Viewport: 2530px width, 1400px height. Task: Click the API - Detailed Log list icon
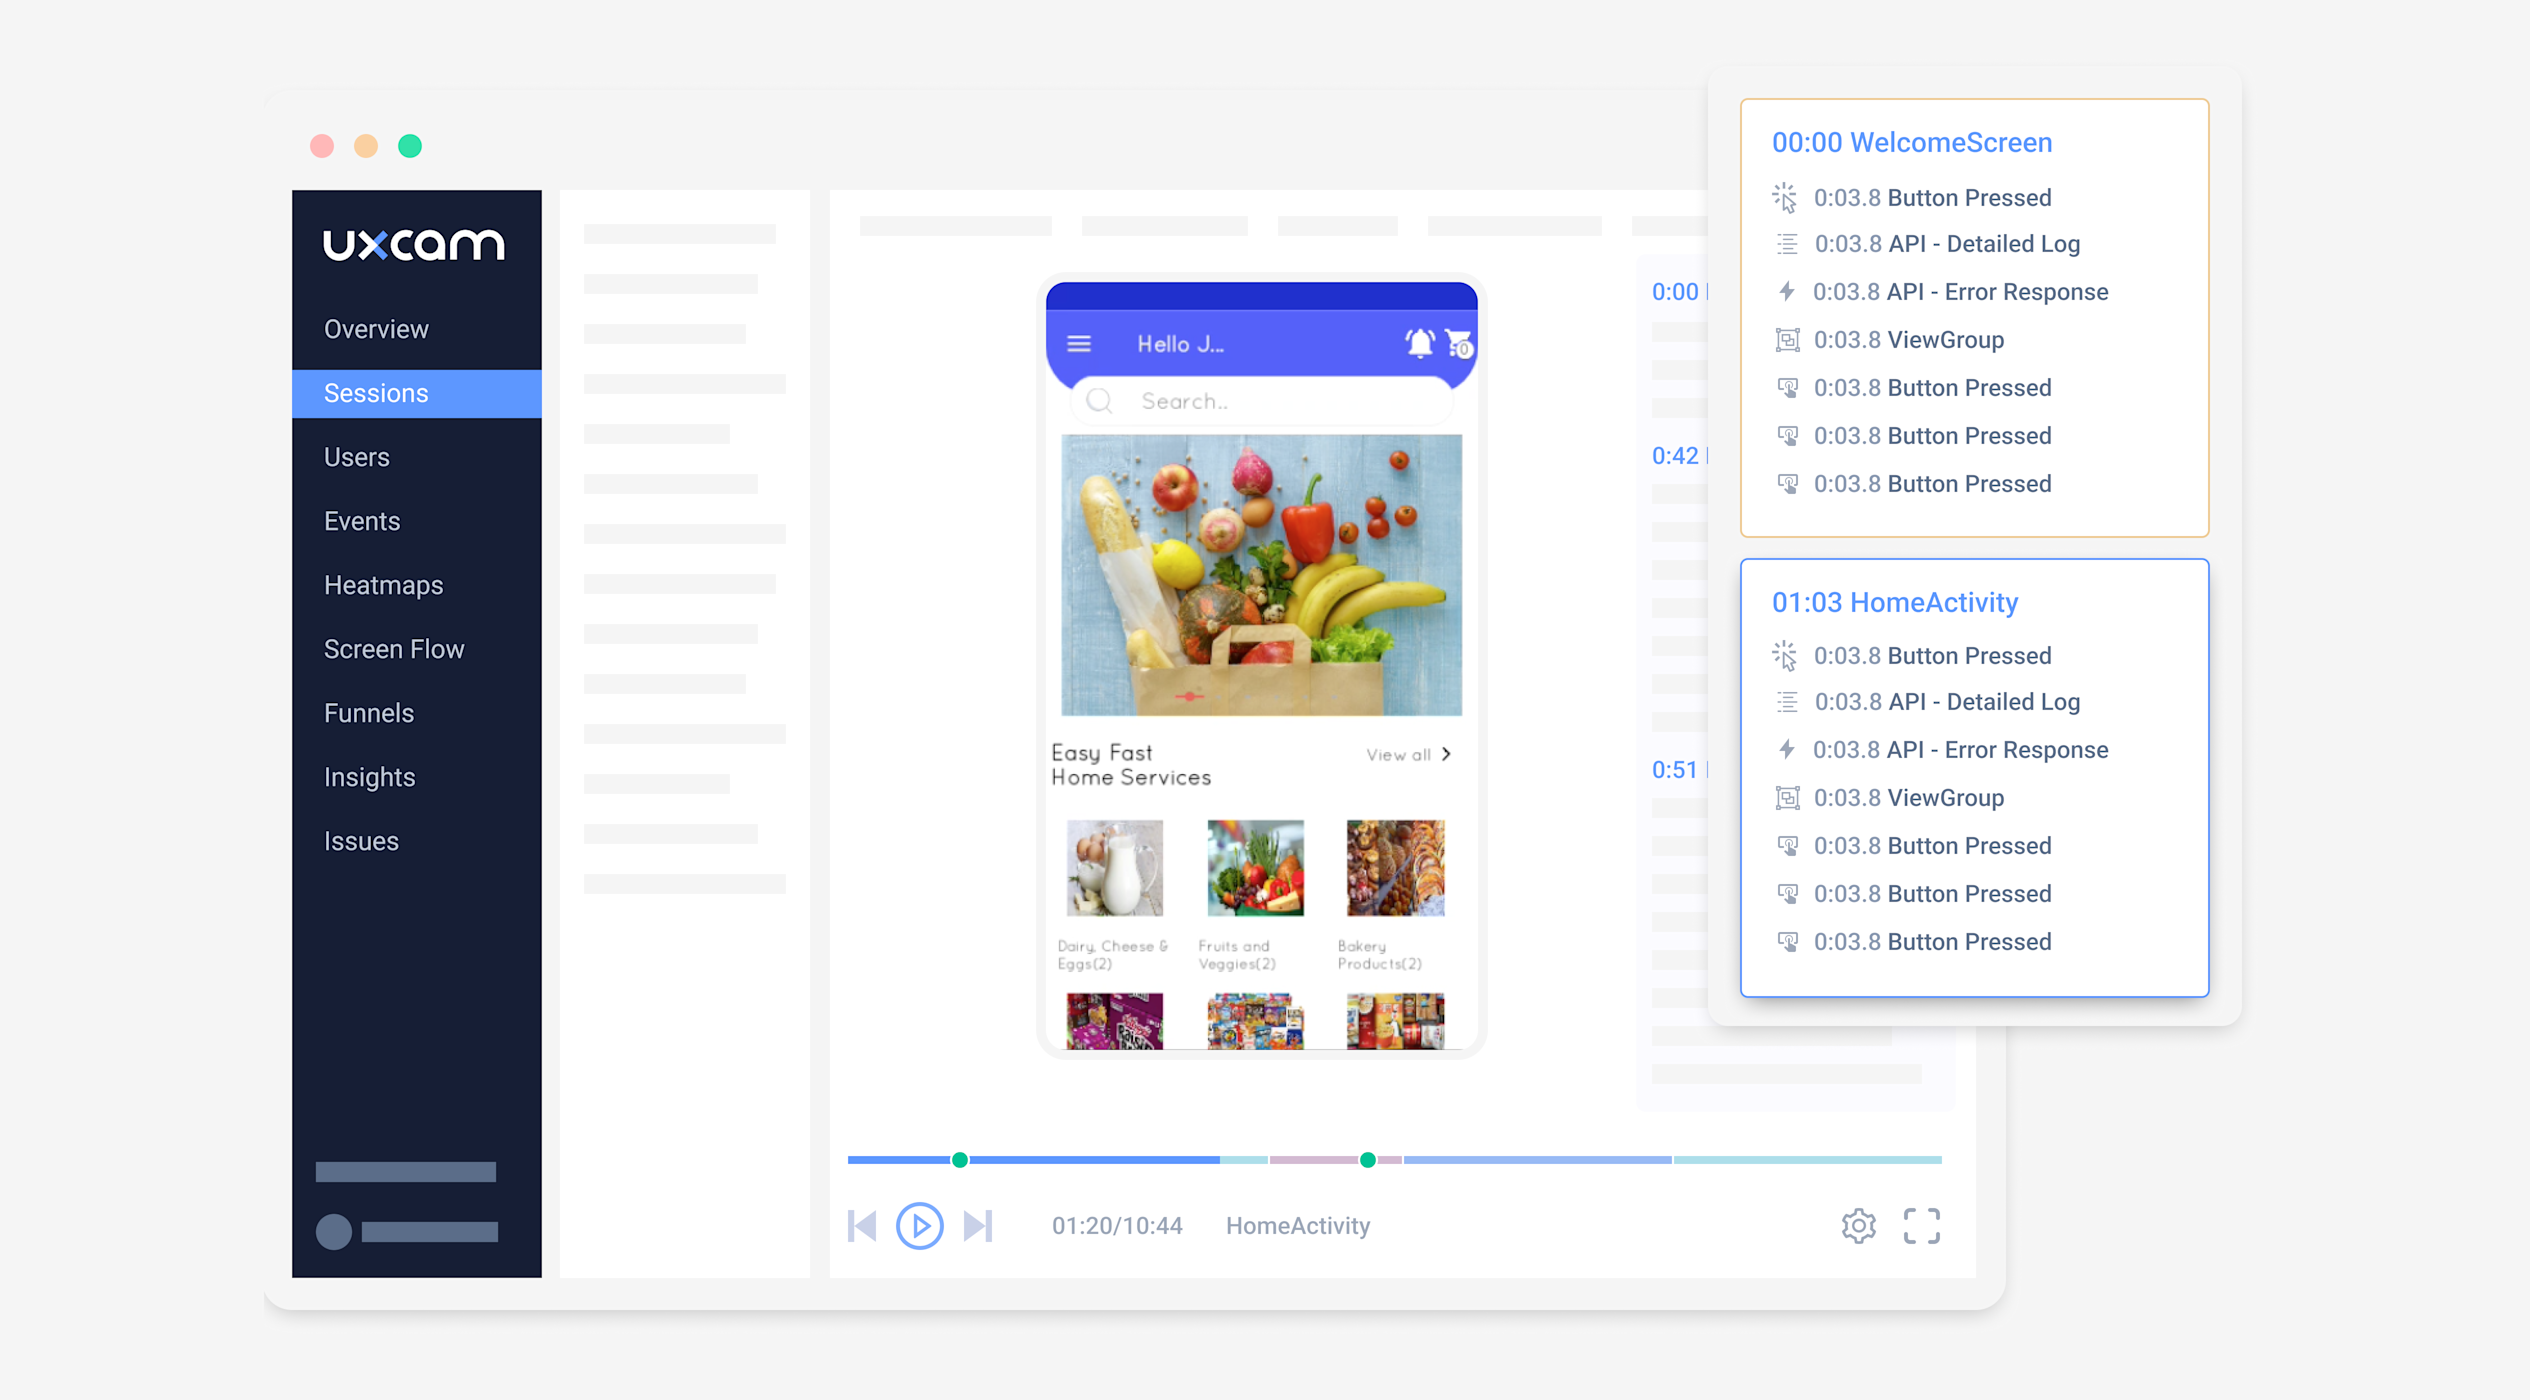click(x=1788, y=243)
